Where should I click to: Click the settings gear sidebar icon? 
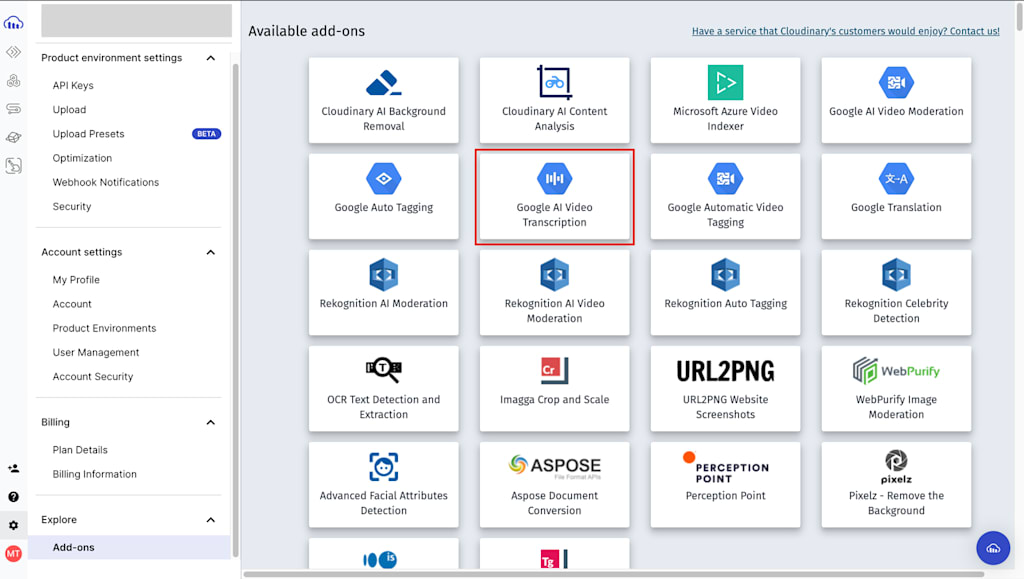(x=13, y=525)
